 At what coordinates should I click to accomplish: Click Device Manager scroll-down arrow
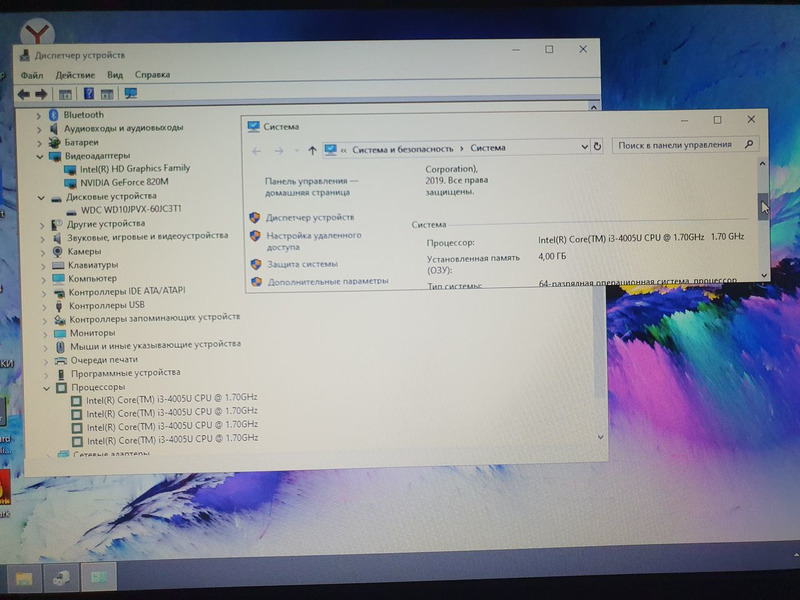601,438
